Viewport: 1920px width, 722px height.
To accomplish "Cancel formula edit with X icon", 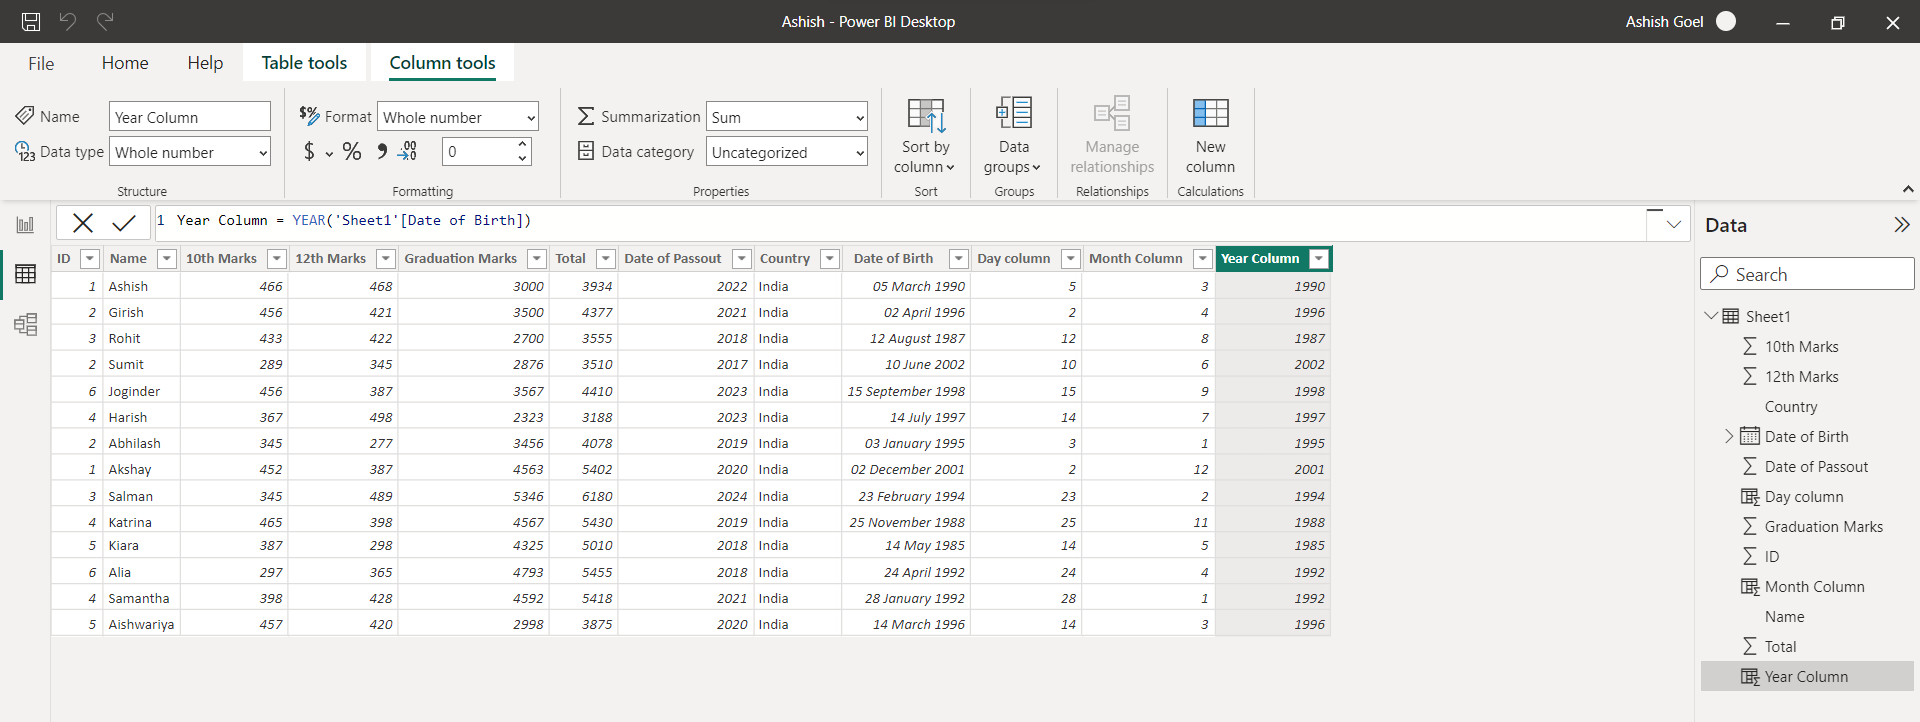I will tap(83, 222).
